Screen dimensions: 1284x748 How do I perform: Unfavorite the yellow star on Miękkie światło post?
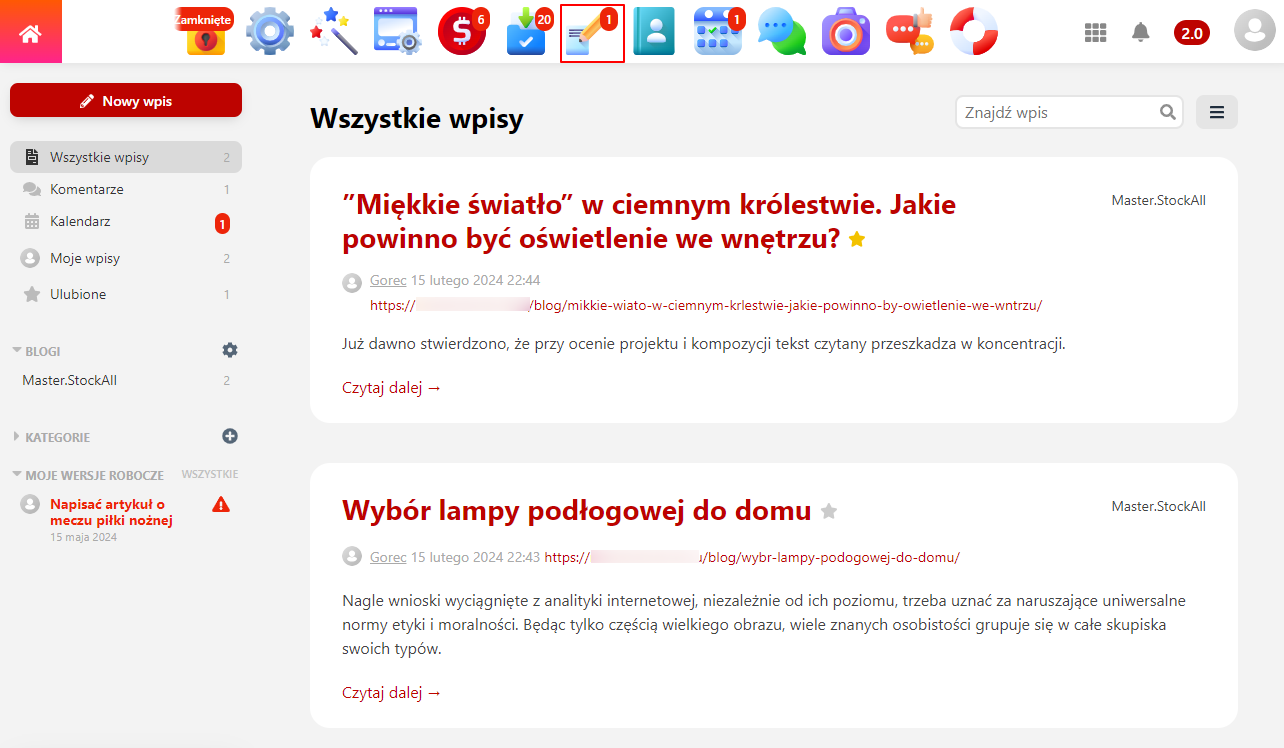857,239
